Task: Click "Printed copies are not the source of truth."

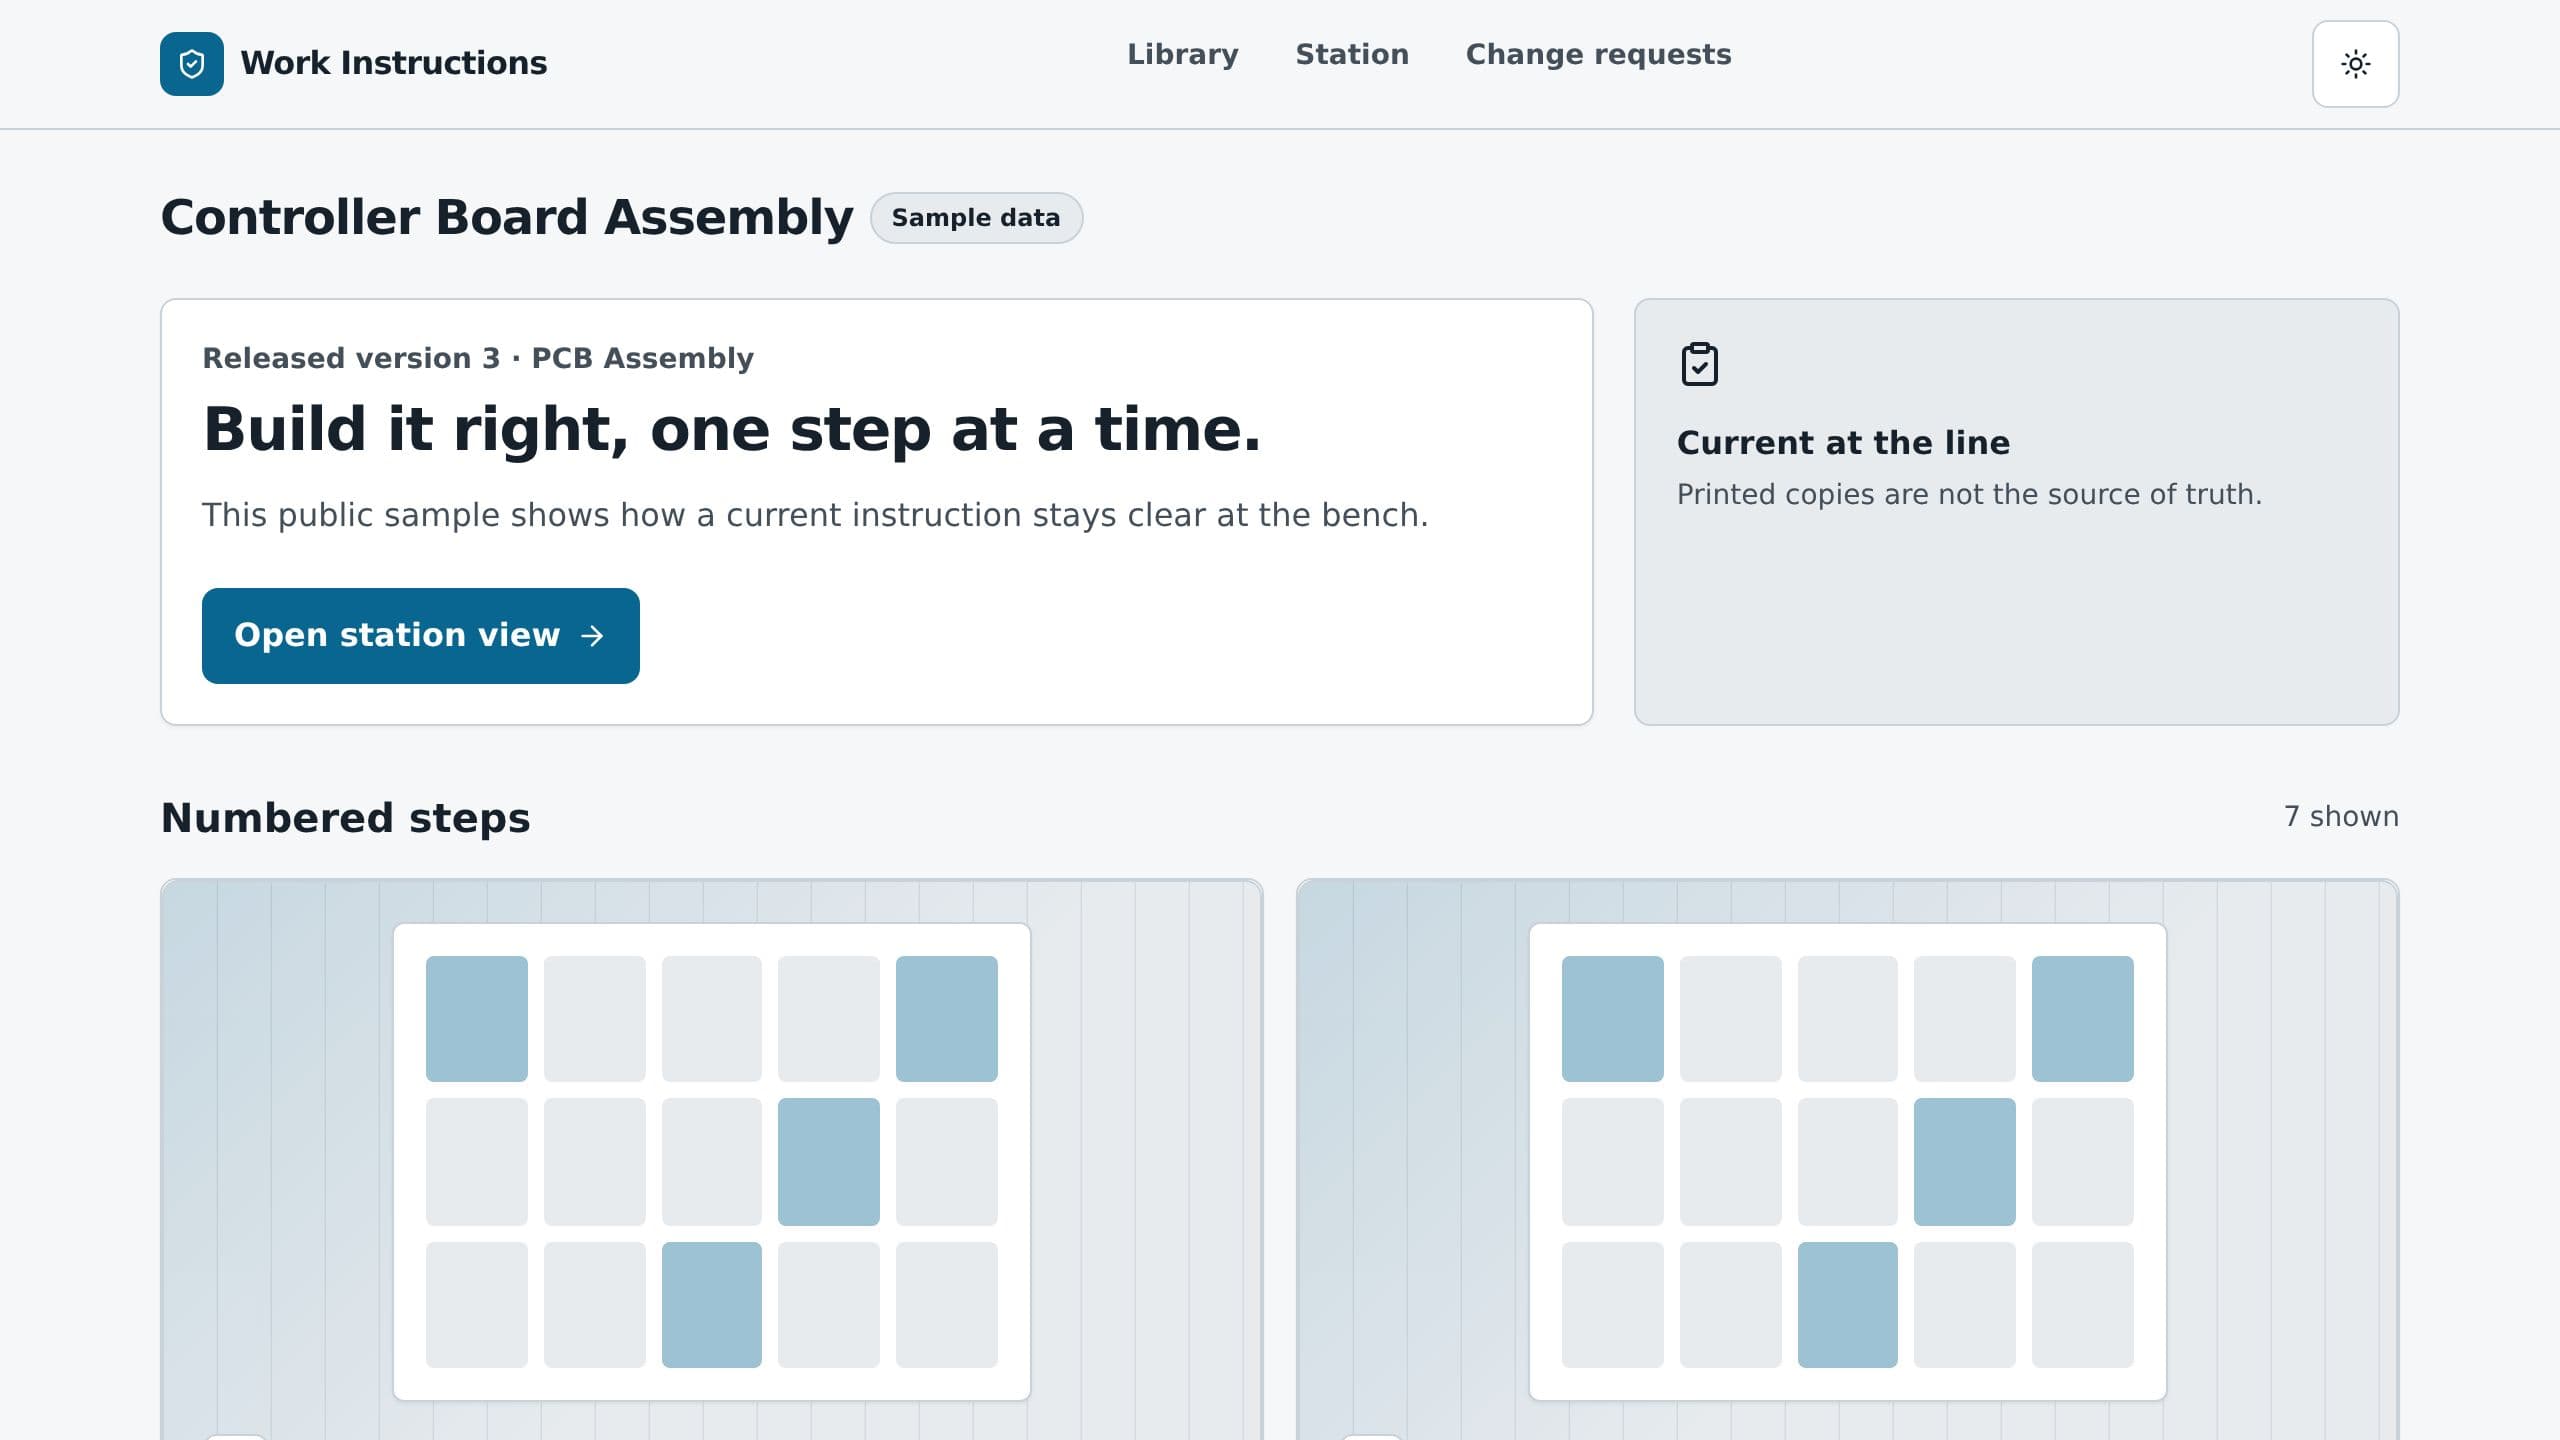Action: pyautogui.click(x=1969, y=494)
